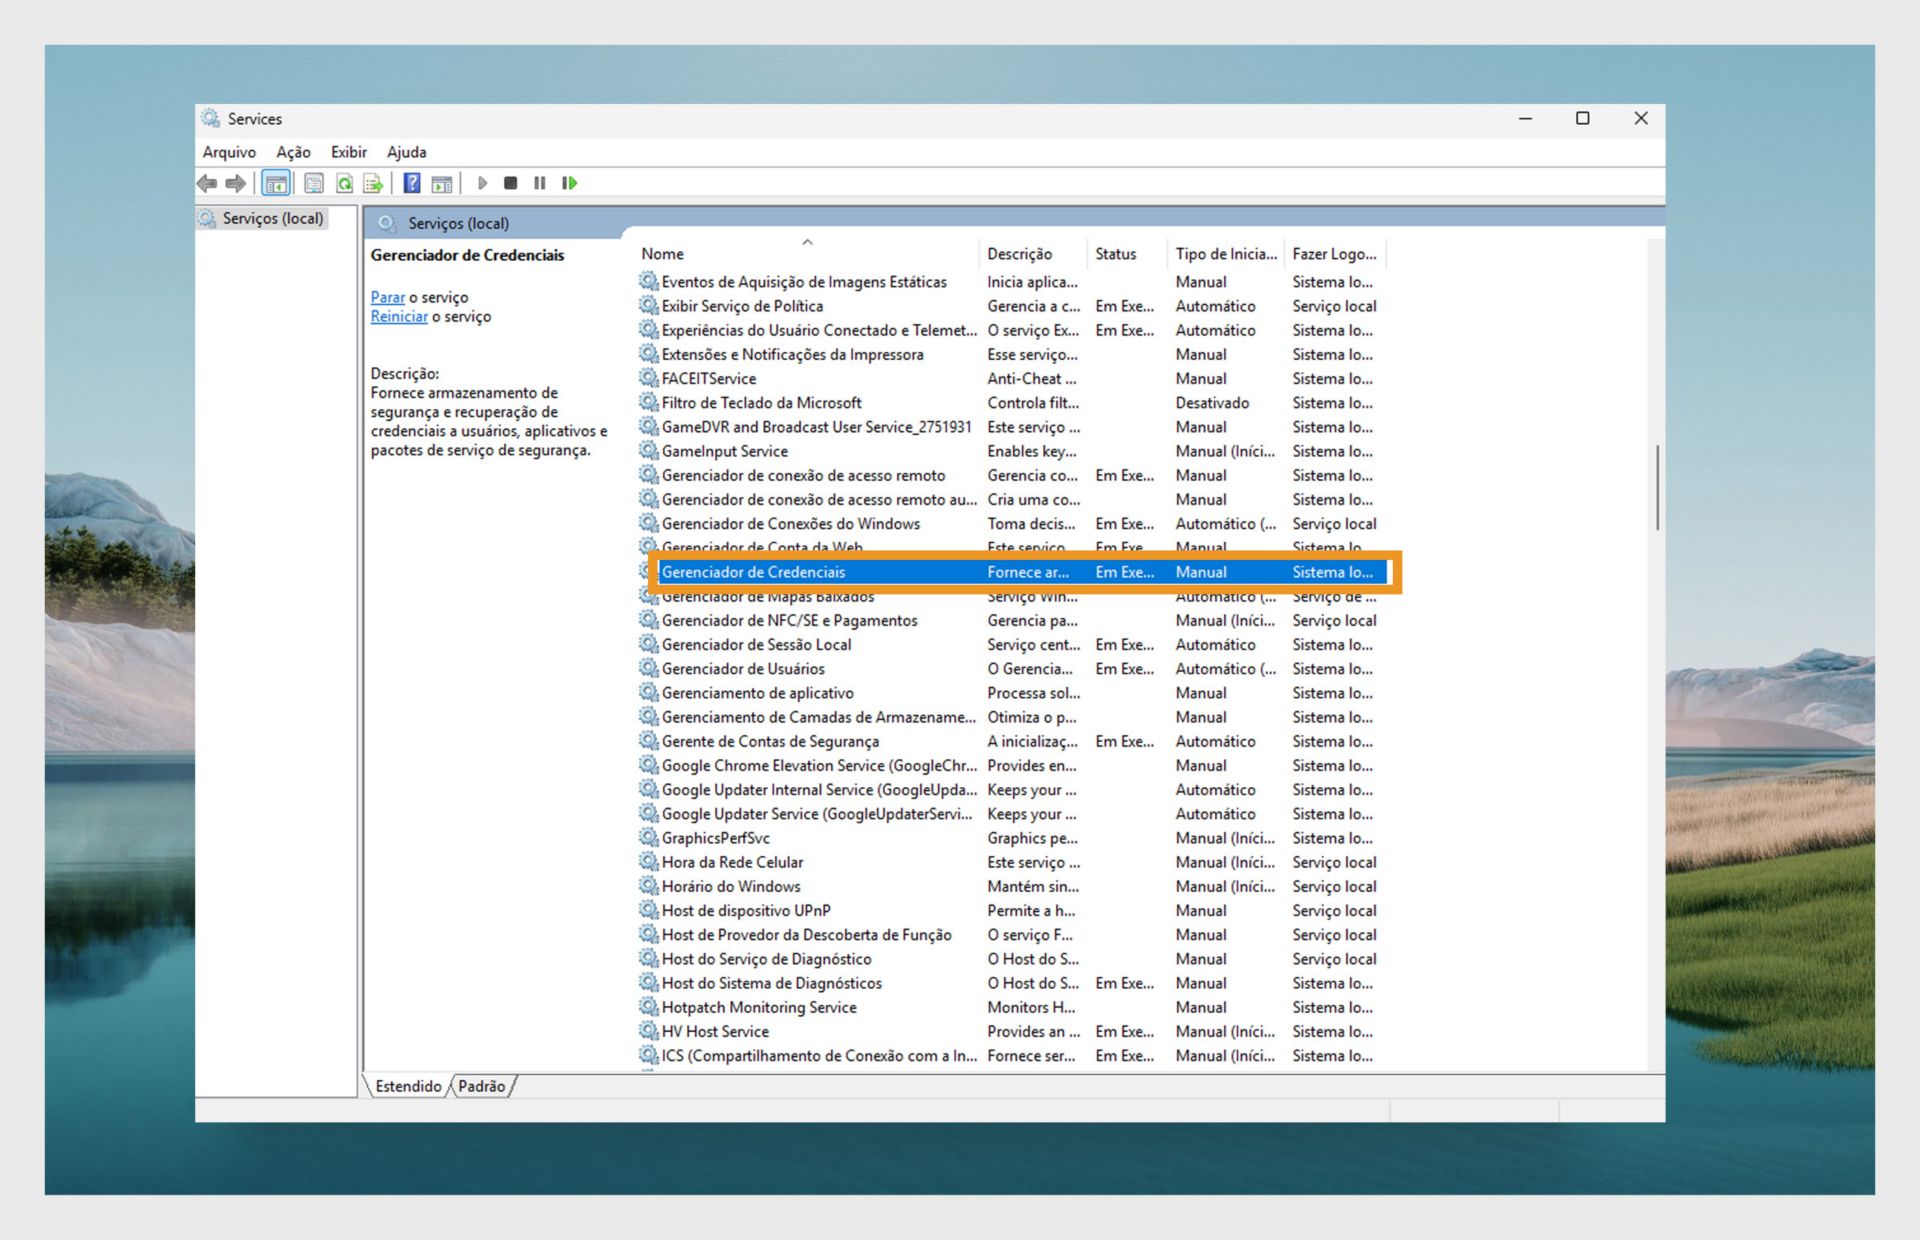Viewport: 1920px width, 1240px height.
Task: Sort by the Status column header
Action: click(x=1115, y=254)
